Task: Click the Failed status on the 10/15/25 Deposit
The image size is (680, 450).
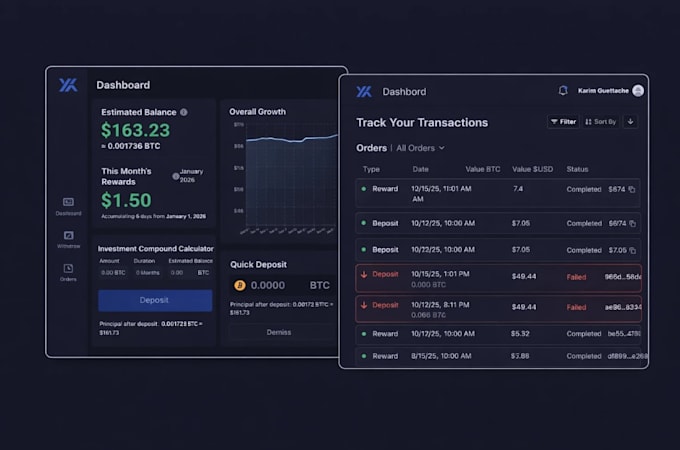Action: click(576, 277)
